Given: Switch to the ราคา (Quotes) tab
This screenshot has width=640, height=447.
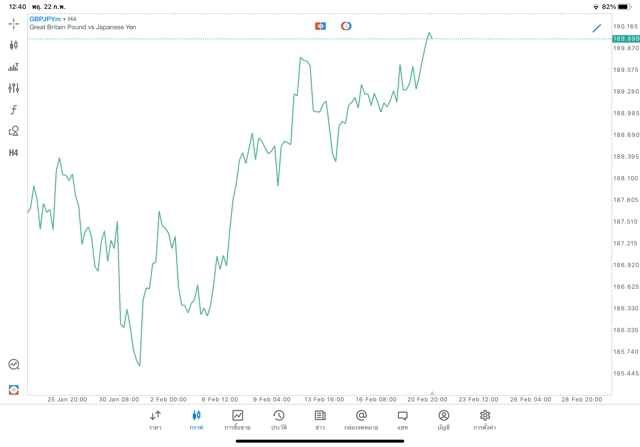Looking at the screenshot, I should pyautogui.click(x=155, y=420).
